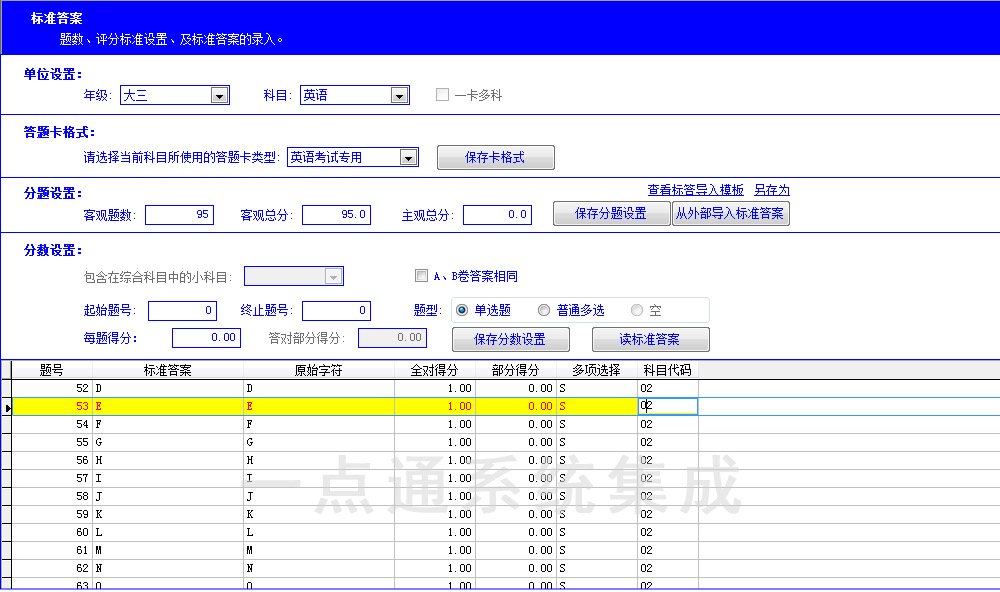This screenshot has height=592, width=1000.
Task: Open the 查看标答导入模板 link
Action: click(x=695, y=190)
